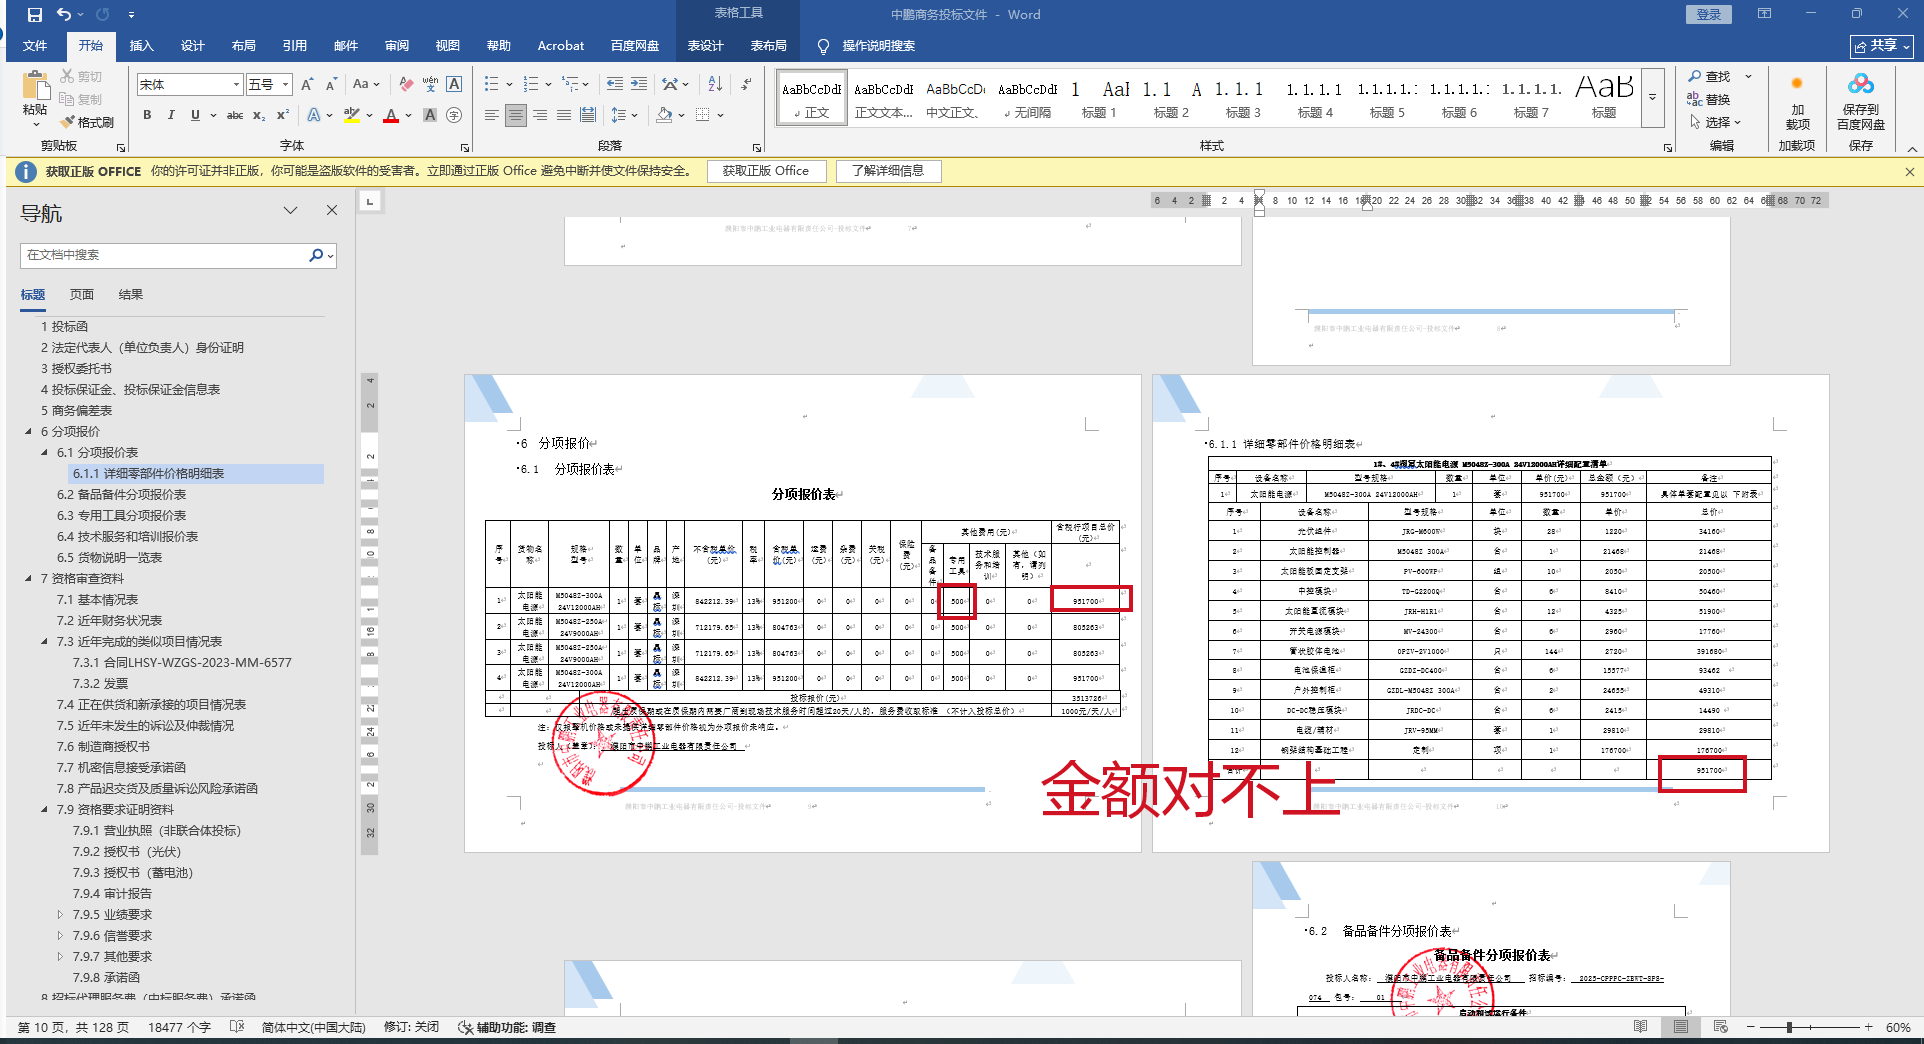Show or hide paragraph marks

click(746, 85)
